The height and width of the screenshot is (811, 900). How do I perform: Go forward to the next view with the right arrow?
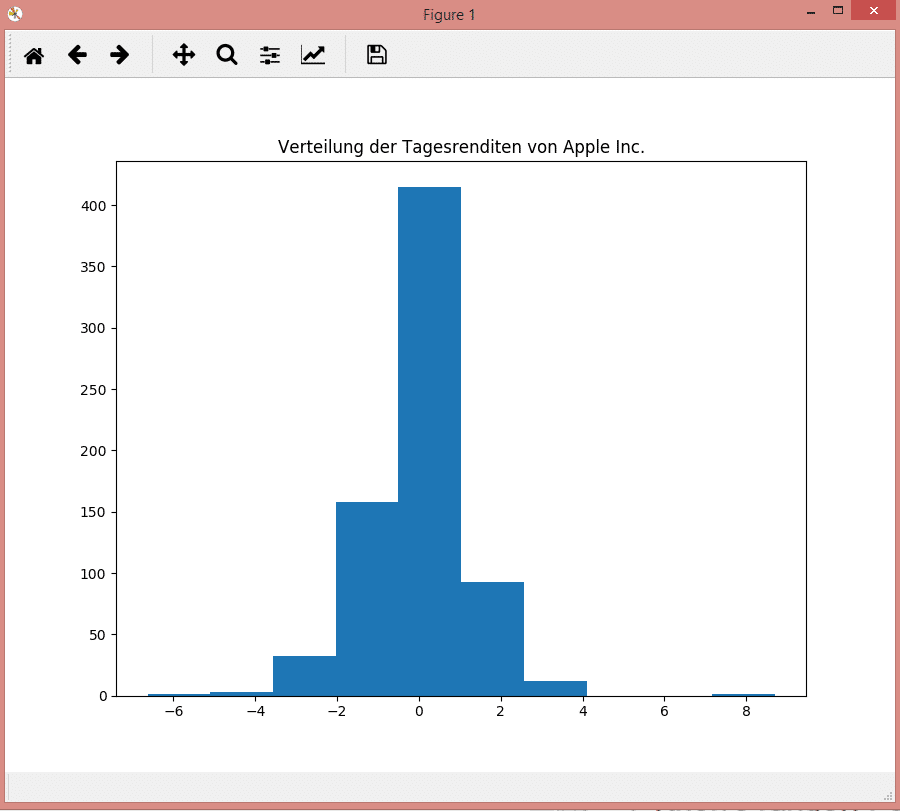click(x=119, y=55)
